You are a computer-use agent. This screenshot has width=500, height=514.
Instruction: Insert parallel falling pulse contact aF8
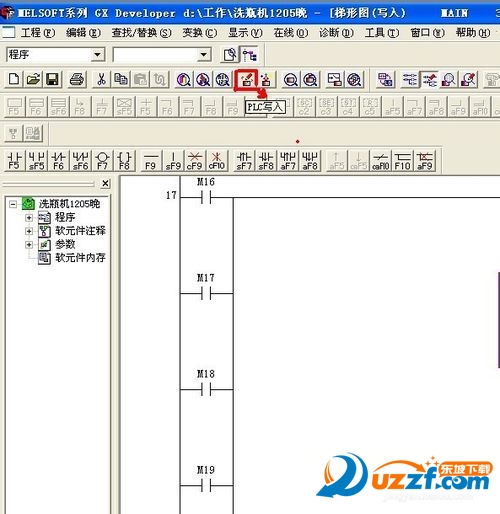(x=310, y=160)
